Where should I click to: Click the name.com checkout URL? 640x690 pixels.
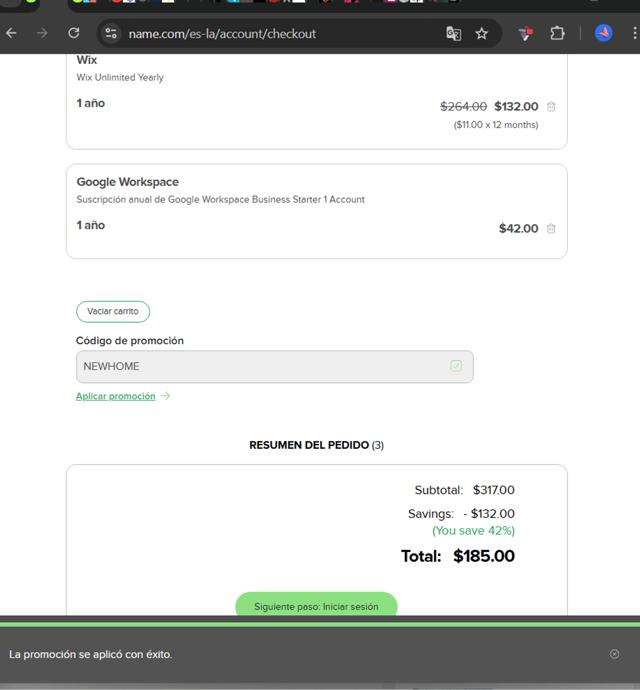pos(222,34)
